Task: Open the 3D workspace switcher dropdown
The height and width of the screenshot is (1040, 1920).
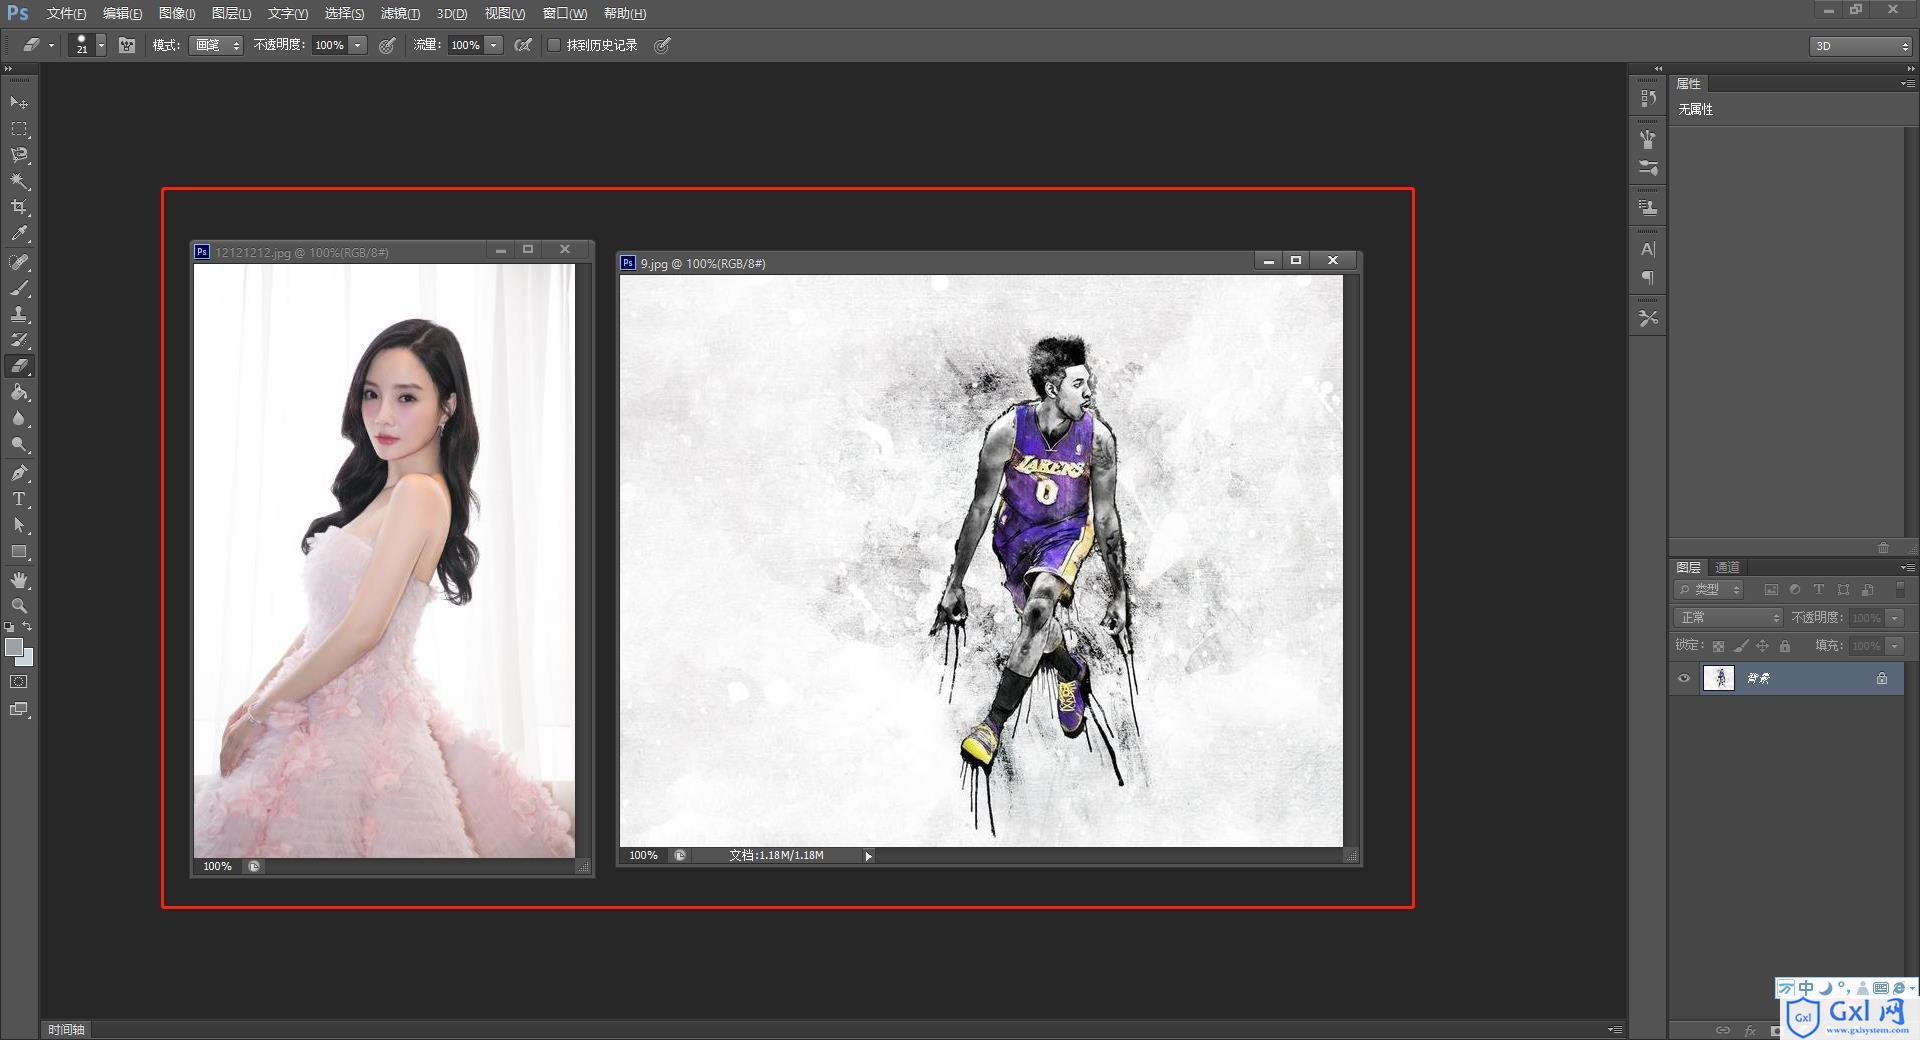Action: pyautogui.click(x=1860, y=46)
